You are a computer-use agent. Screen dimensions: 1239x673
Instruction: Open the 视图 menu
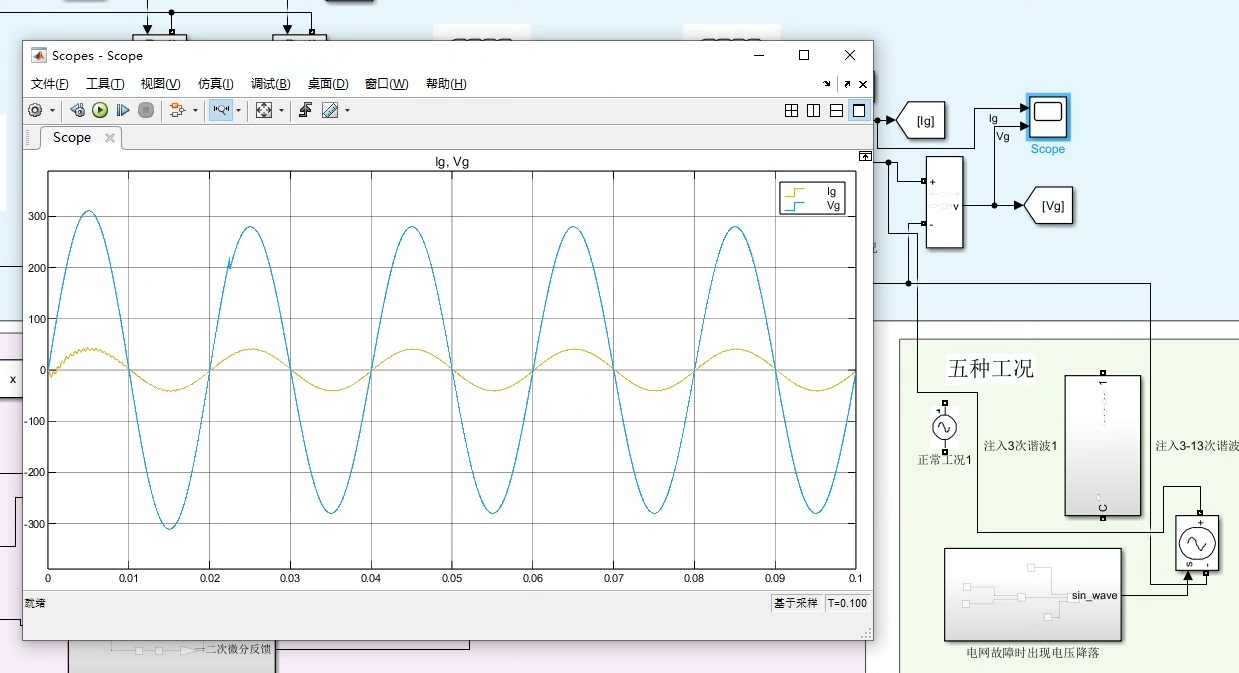point(159,84)
